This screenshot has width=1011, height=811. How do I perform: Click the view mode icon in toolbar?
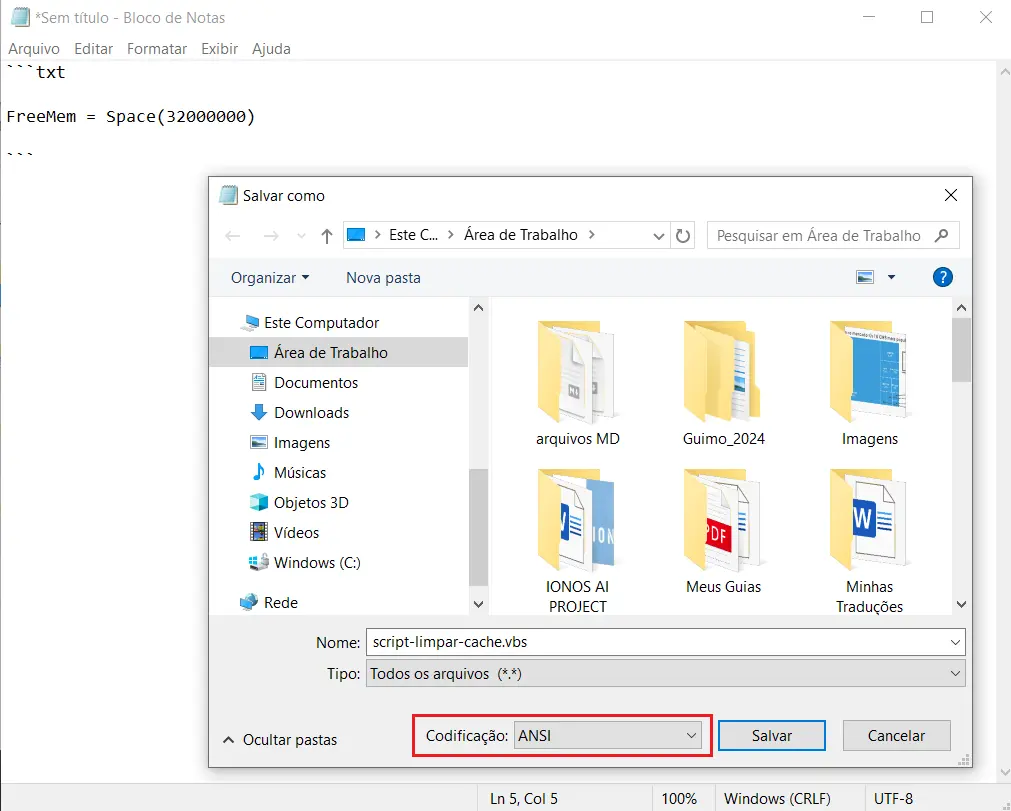865,278
